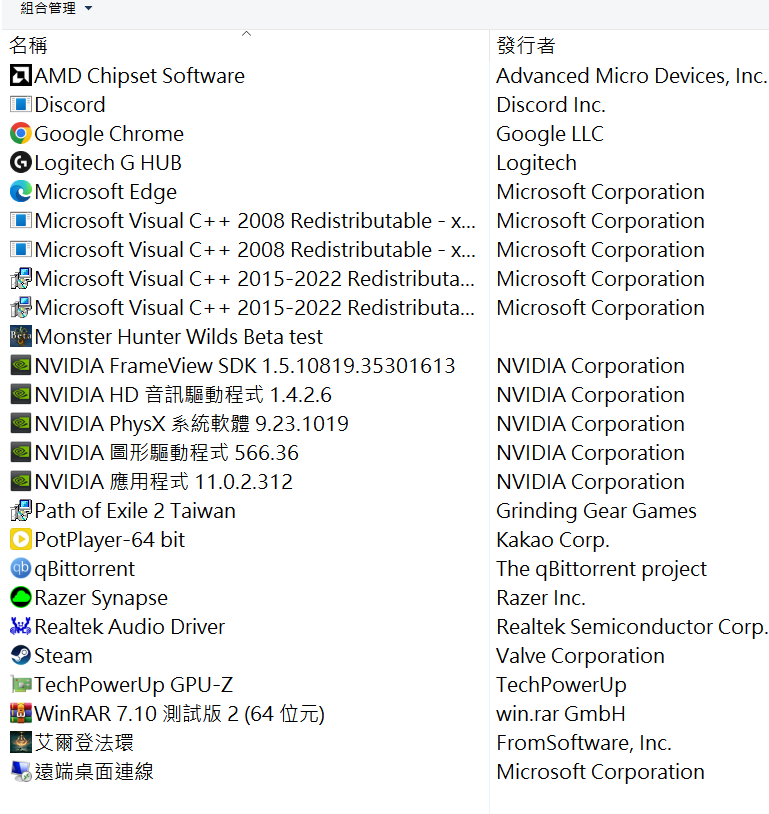
Task: Click the Realtek Audio Driver crab icon
Action: [x=21, y=627]
